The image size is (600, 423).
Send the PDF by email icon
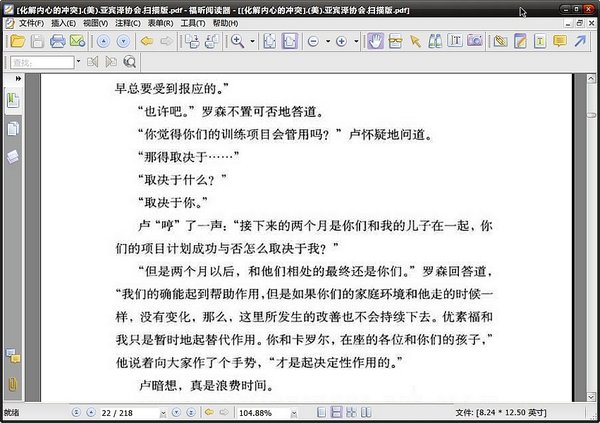(x=77, y=41)
